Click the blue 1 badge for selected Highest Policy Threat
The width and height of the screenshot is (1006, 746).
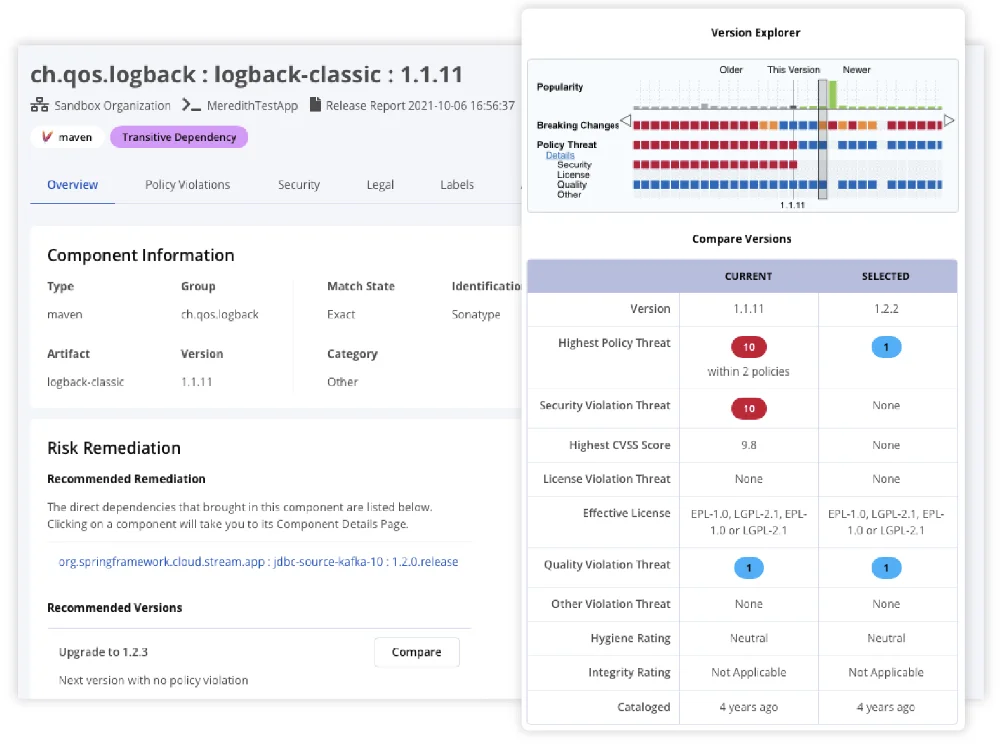pyautogui.click(x=886, y=347)
